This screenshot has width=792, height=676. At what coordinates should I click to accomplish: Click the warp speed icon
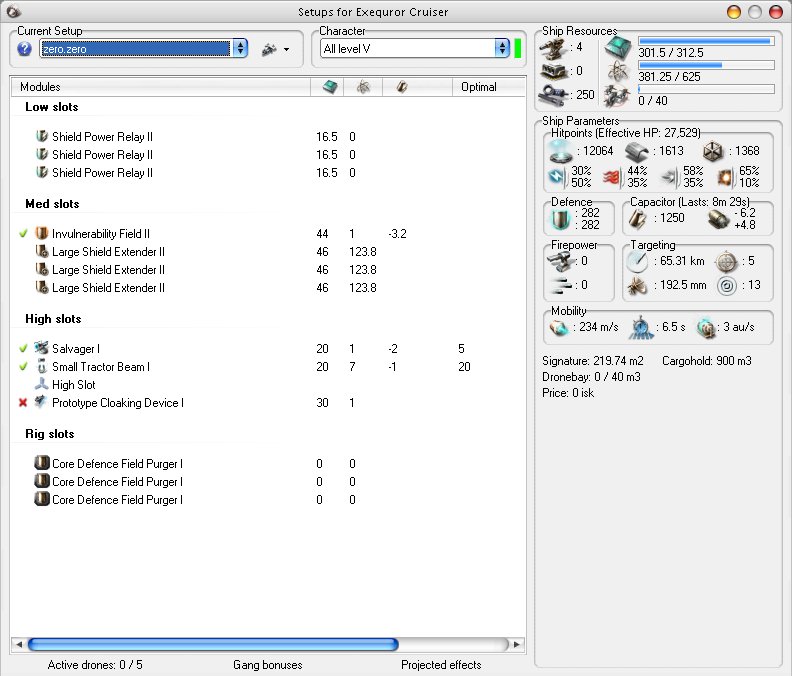pyautogui.click(x=705, y=328)
